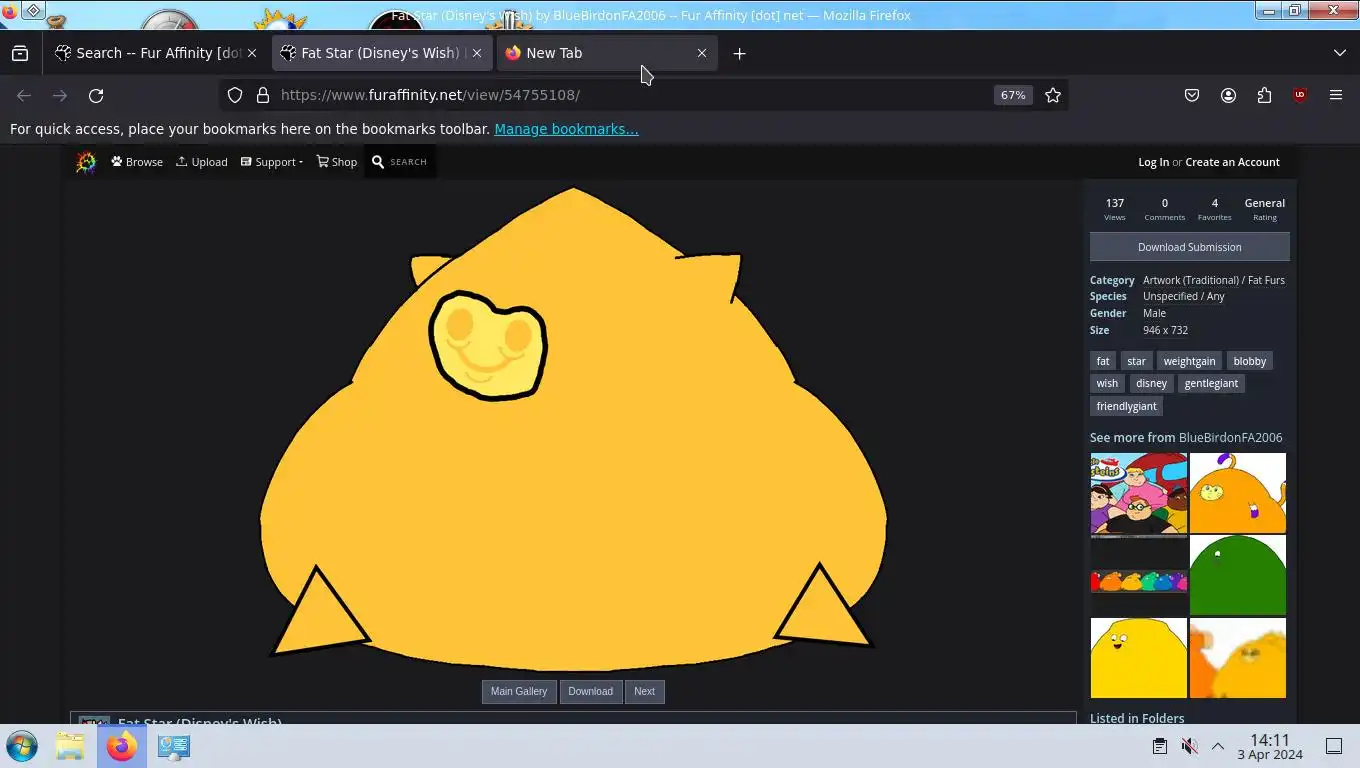Click the Download button below artwork
This screenshot has height=768, width=1360.
pyautogui.click(x=590, y=691)
